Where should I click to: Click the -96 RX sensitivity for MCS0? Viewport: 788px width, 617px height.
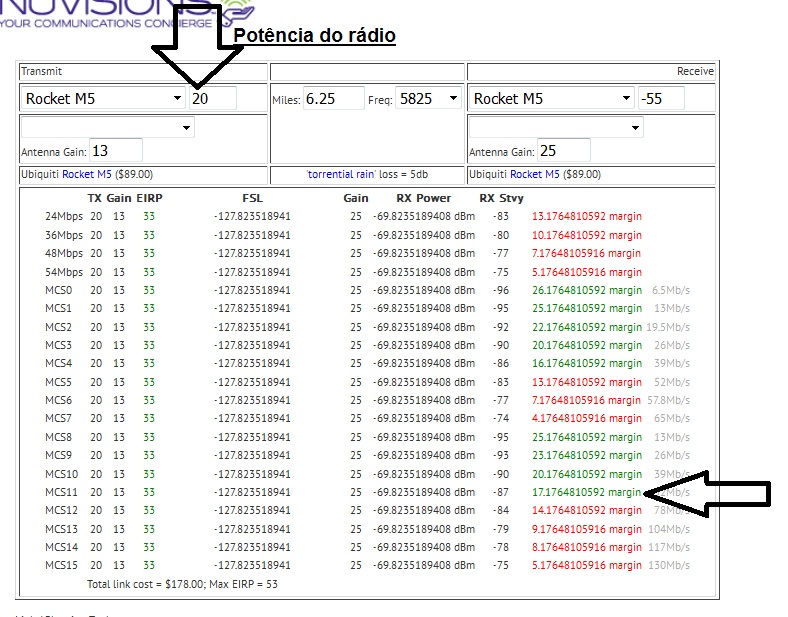point(501,290)
